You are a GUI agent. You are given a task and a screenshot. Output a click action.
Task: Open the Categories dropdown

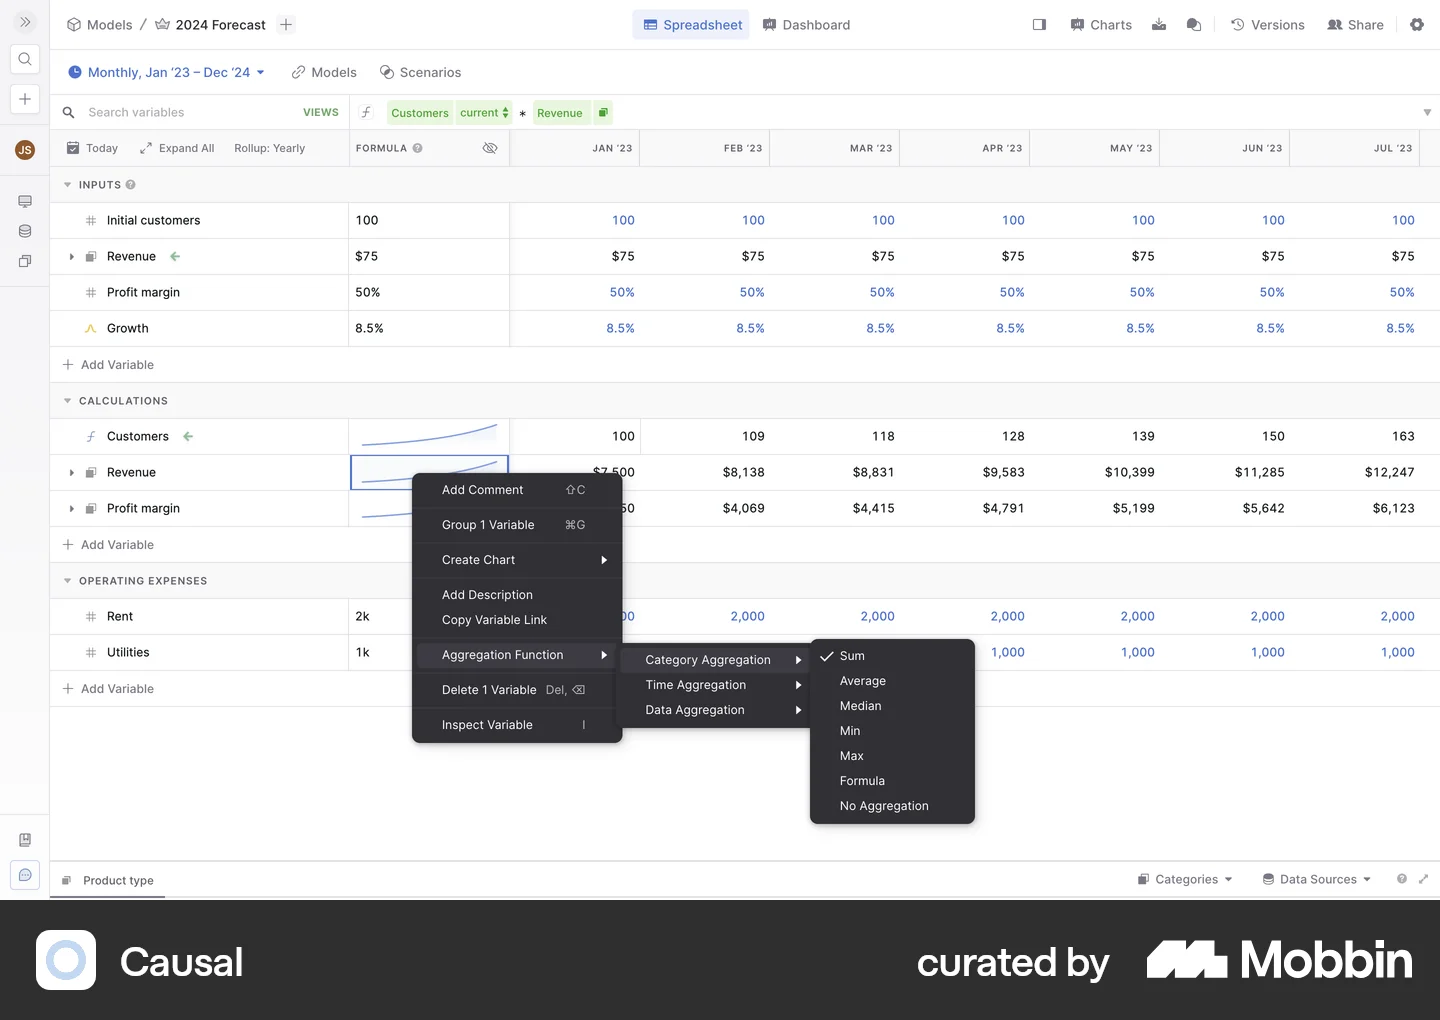pos(1185,879)
